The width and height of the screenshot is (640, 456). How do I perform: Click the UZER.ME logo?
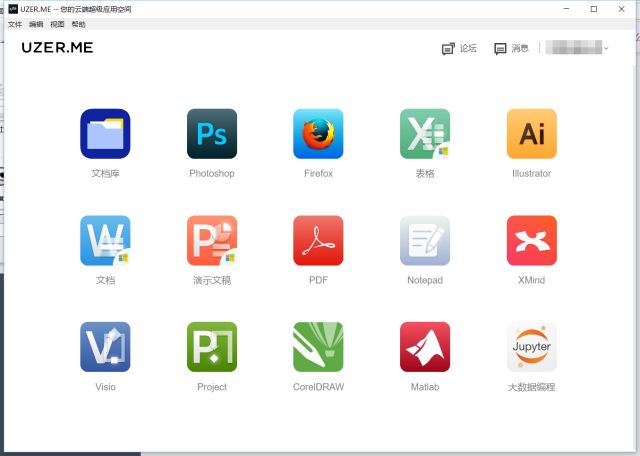pyautogui.click(x=57, y=47)
